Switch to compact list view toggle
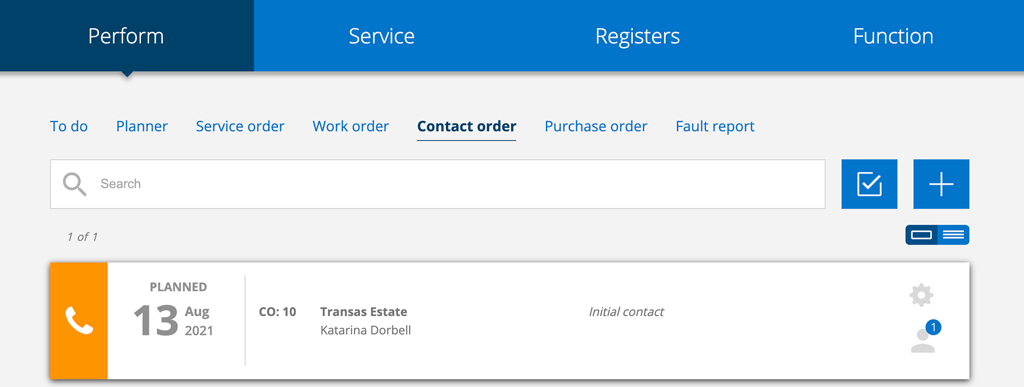This screenshot has width=1024, height=387. pos(953,235)
